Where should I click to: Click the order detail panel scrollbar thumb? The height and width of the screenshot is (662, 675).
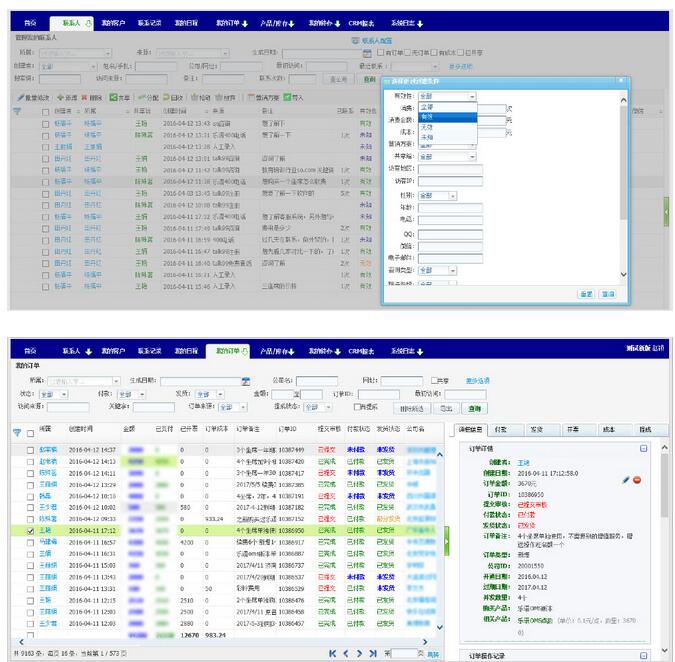[664, 485]
